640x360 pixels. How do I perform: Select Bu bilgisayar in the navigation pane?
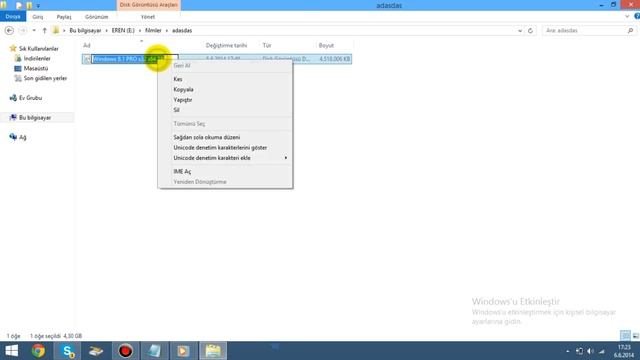[x=35, y=118]
